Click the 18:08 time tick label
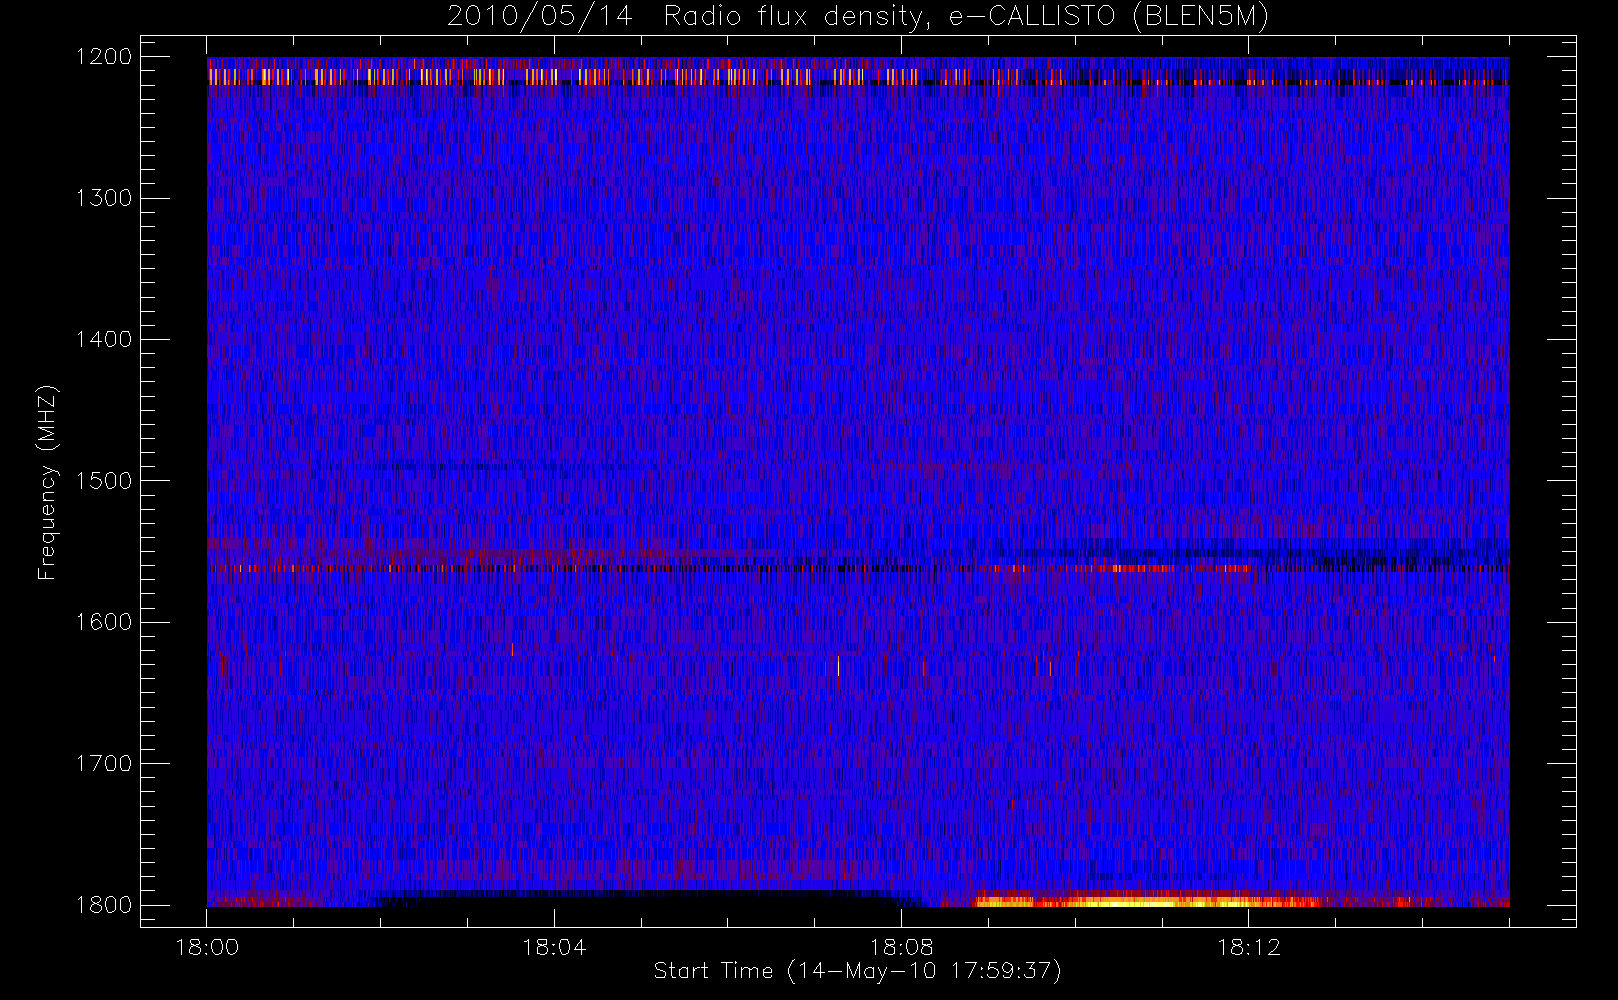 click(x=901, y=947)
